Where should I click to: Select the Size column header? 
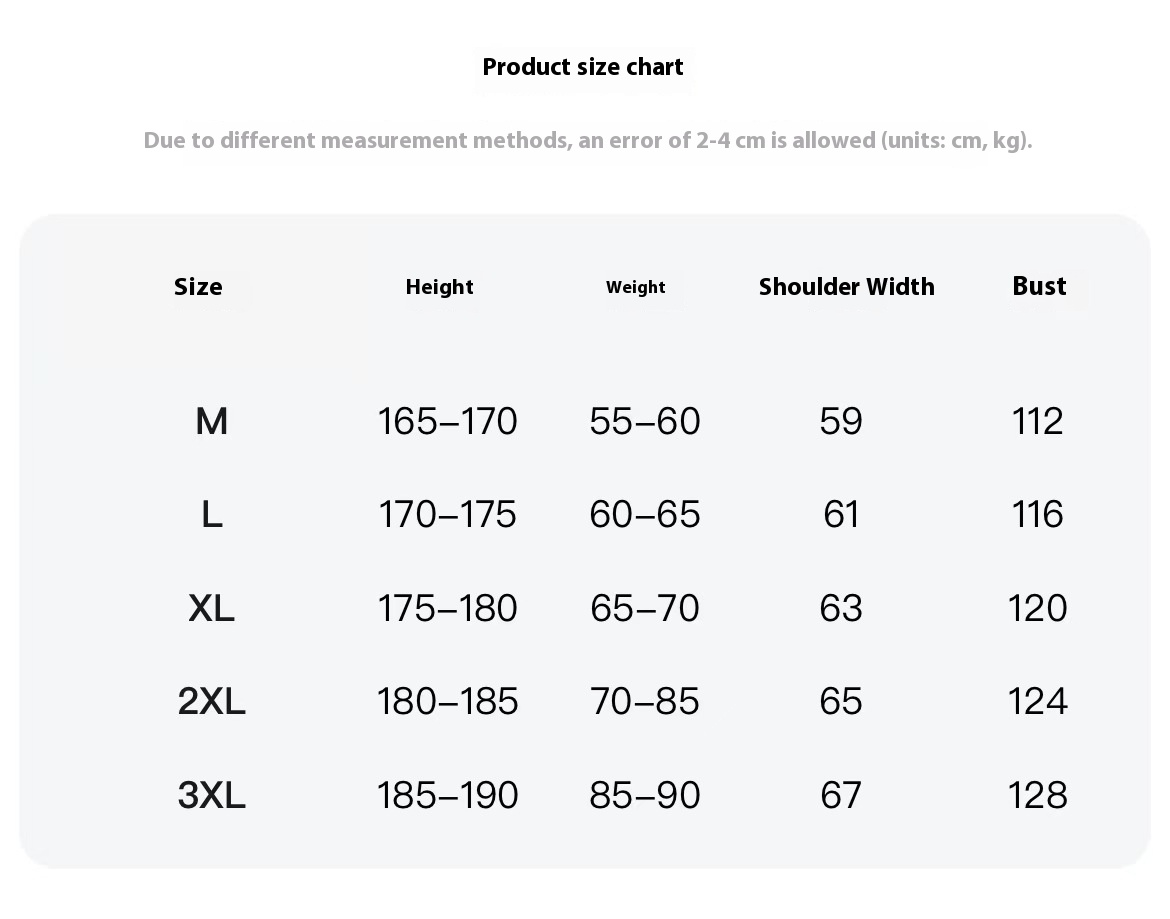[x=198, y=286]
